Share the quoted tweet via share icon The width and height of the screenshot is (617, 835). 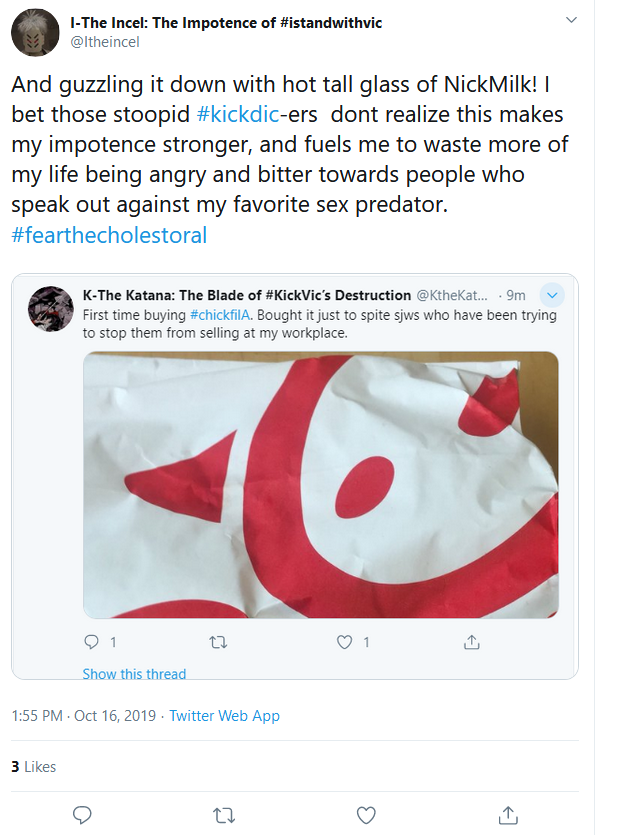471,642
